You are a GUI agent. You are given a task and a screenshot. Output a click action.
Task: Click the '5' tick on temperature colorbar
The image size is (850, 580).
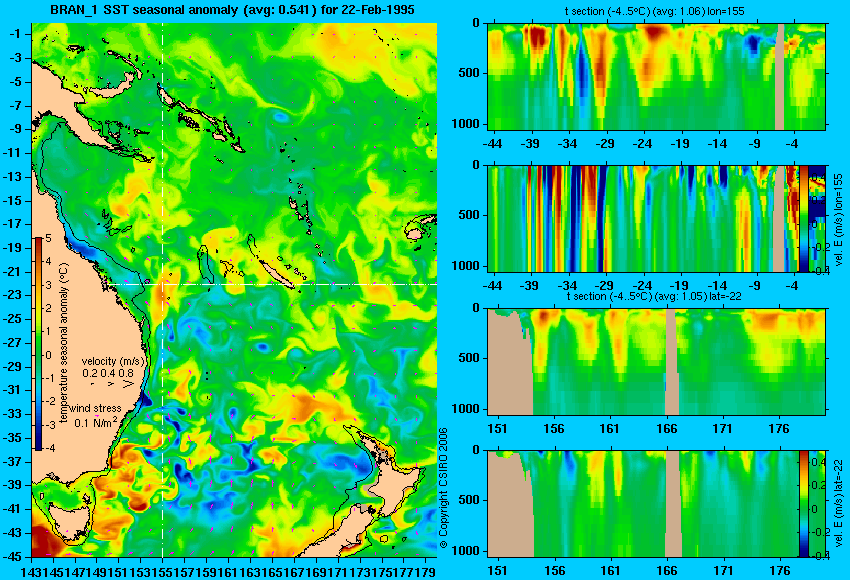[x=48, y=239]
